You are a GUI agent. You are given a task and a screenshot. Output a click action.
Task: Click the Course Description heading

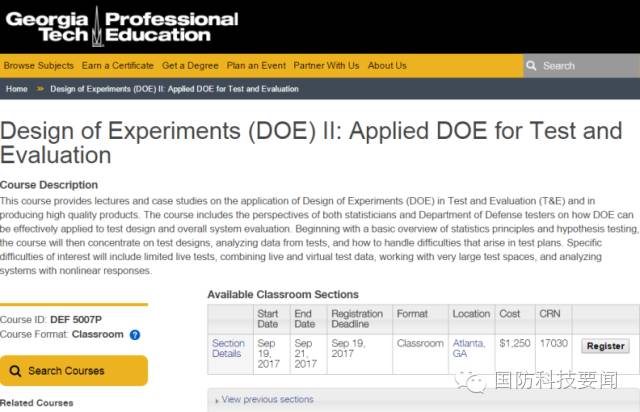click(49, 185)
